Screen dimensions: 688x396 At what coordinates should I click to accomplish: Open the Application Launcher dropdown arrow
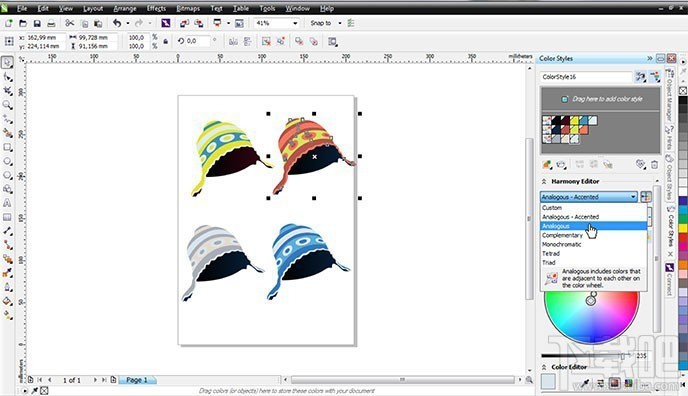228,23
